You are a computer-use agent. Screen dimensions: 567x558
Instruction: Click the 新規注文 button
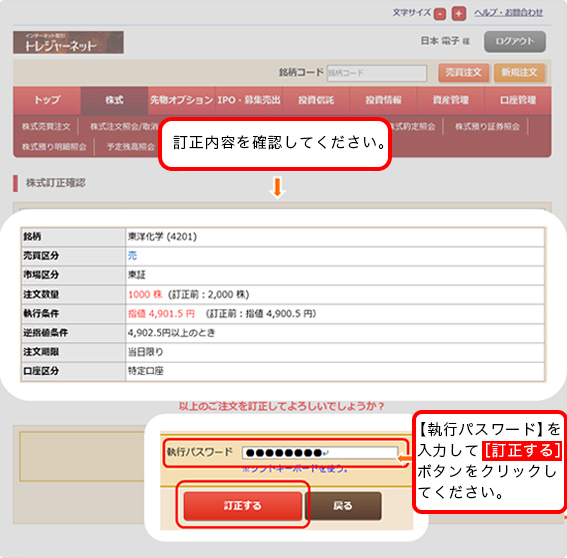point(519,73)
